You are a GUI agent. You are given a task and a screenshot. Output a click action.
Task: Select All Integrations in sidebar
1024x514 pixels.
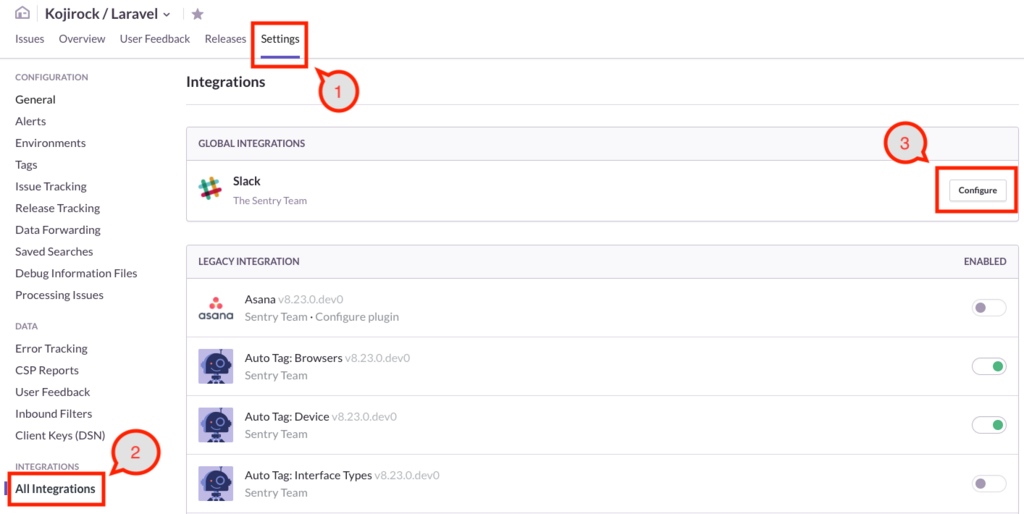coord(55,489)
